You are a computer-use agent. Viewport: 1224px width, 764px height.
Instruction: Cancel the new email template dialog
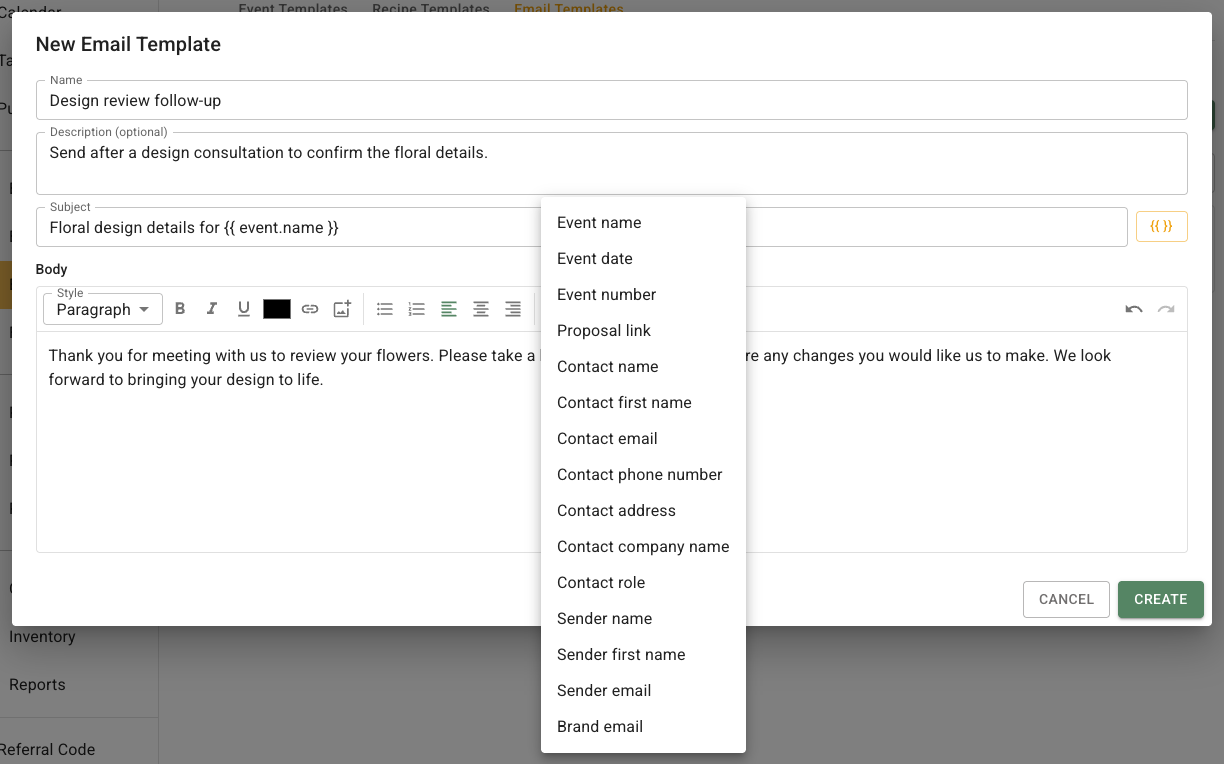tap(1066, 599)
